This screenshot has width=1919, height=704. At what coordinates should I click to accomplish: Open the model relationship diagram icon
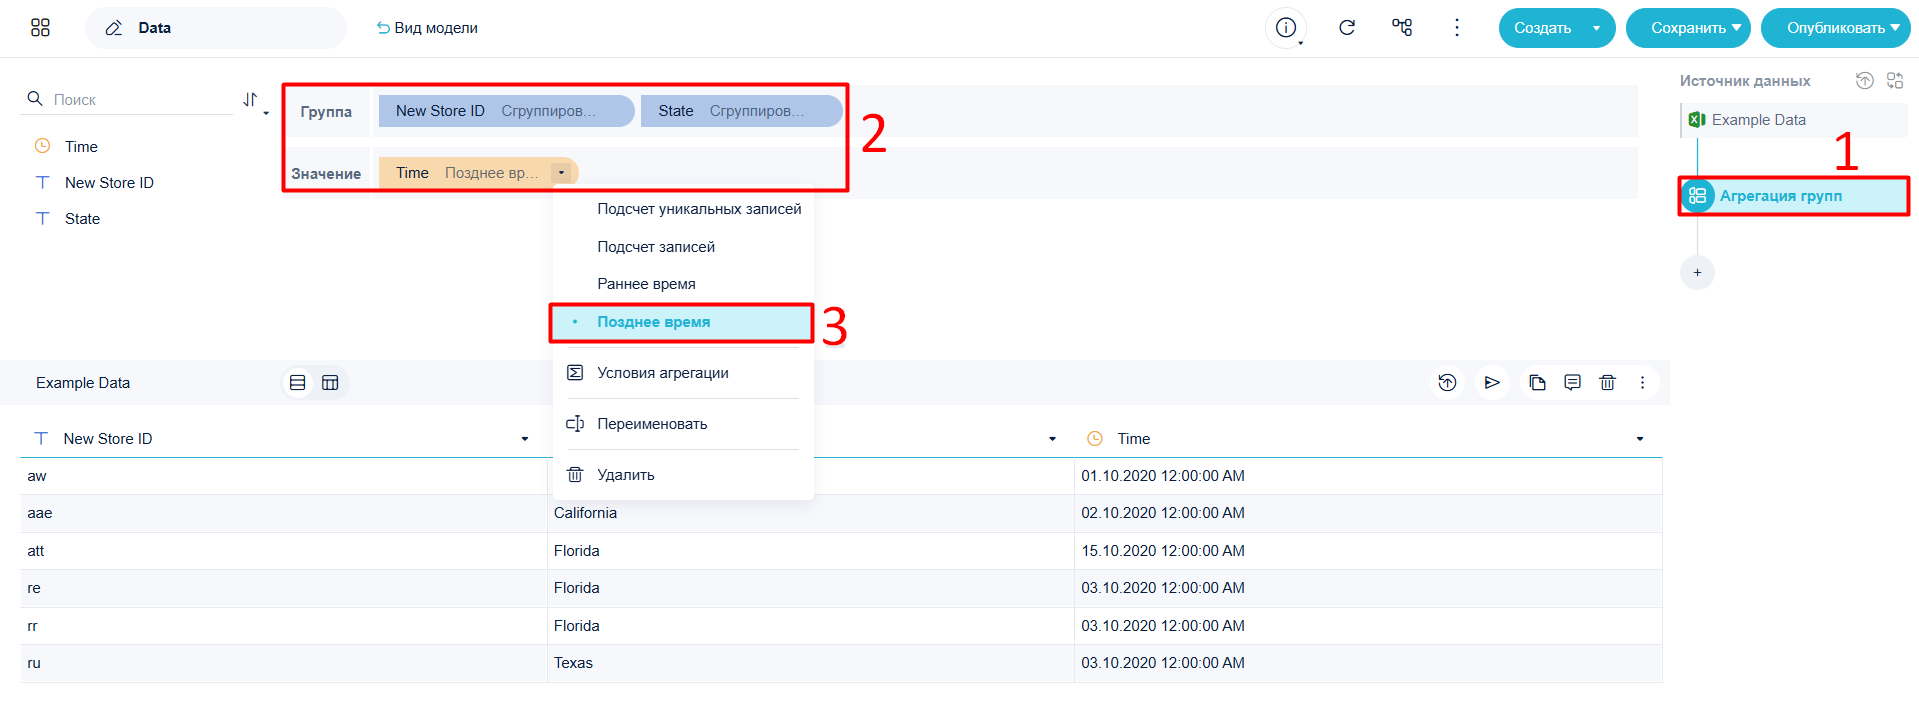1402,28
